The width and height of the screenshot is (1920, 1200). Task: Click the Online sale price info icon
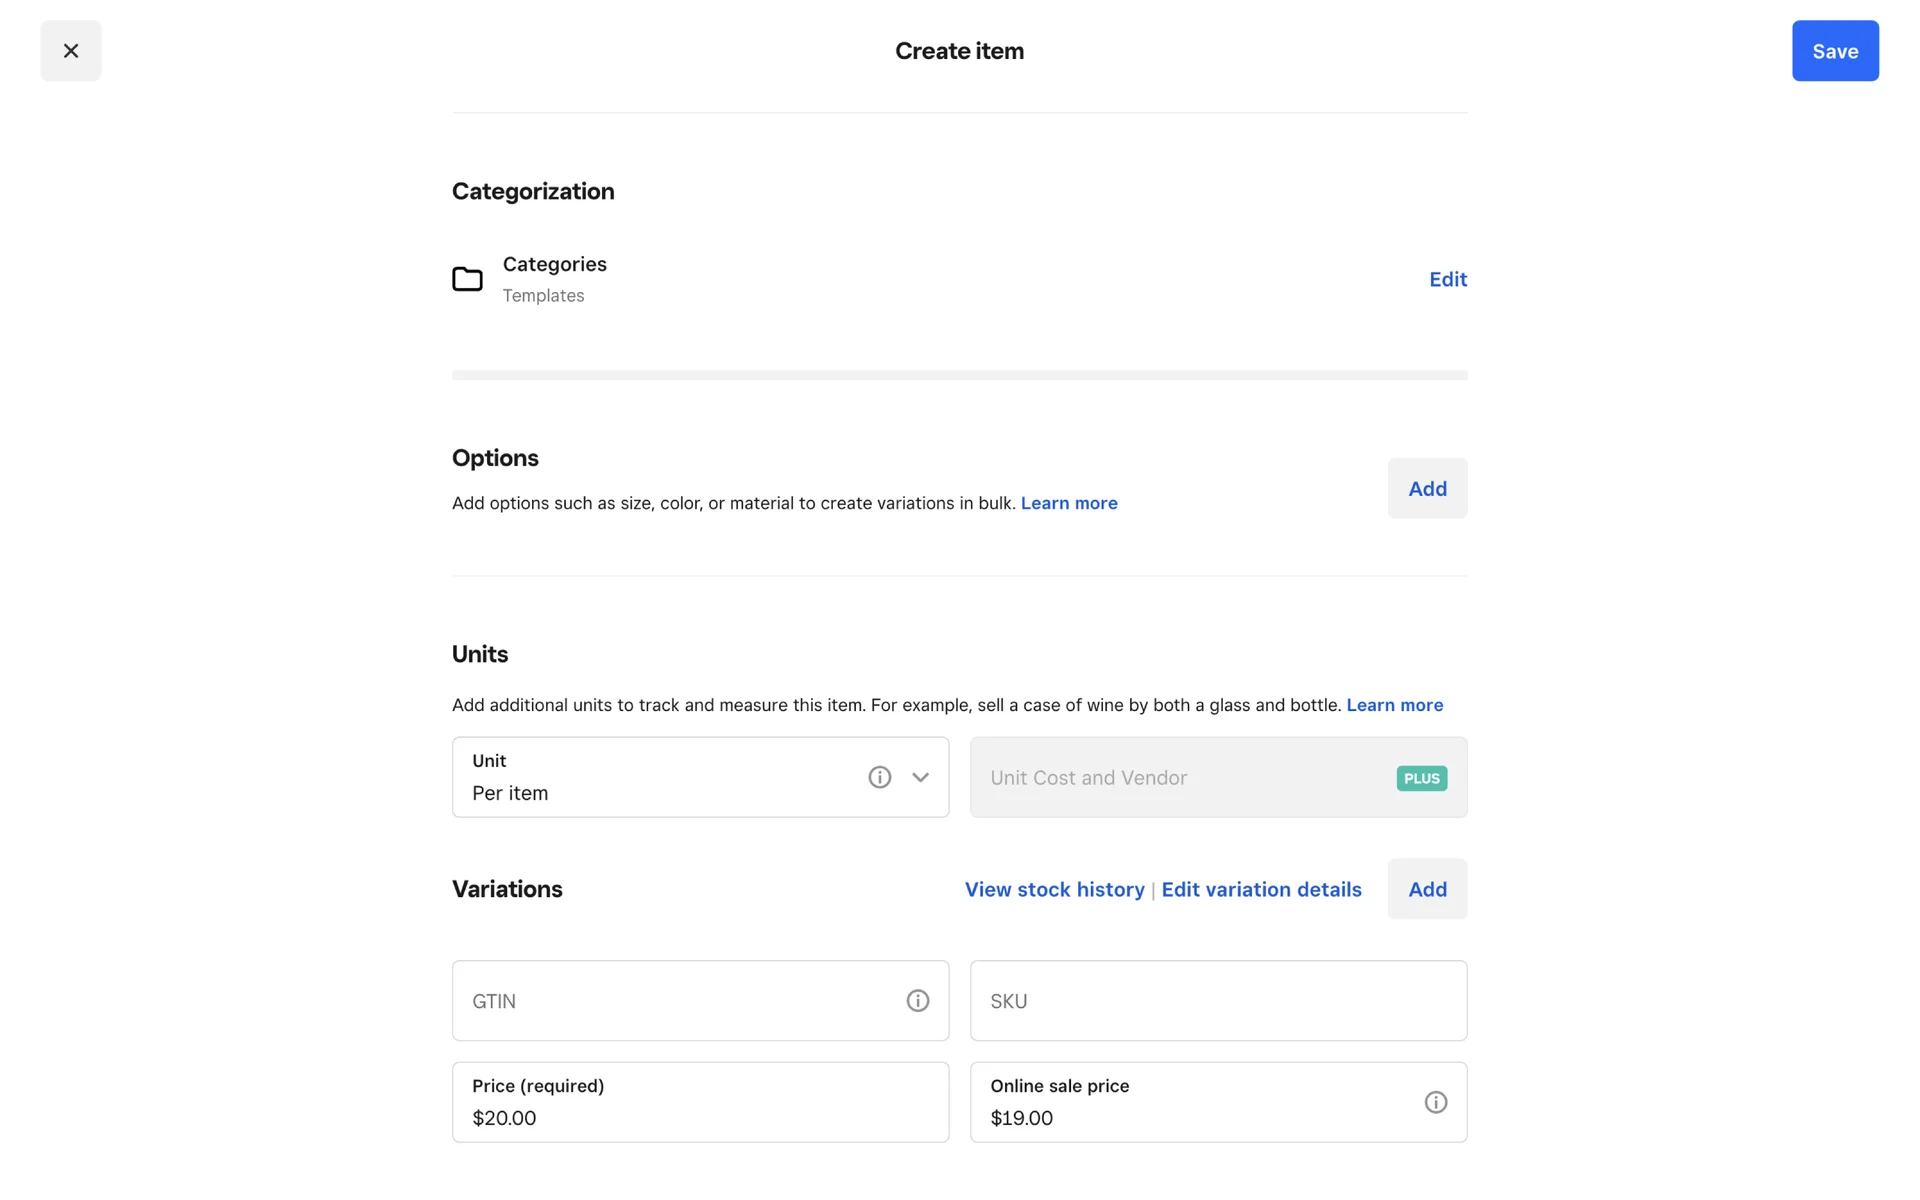point(1435,1102)
